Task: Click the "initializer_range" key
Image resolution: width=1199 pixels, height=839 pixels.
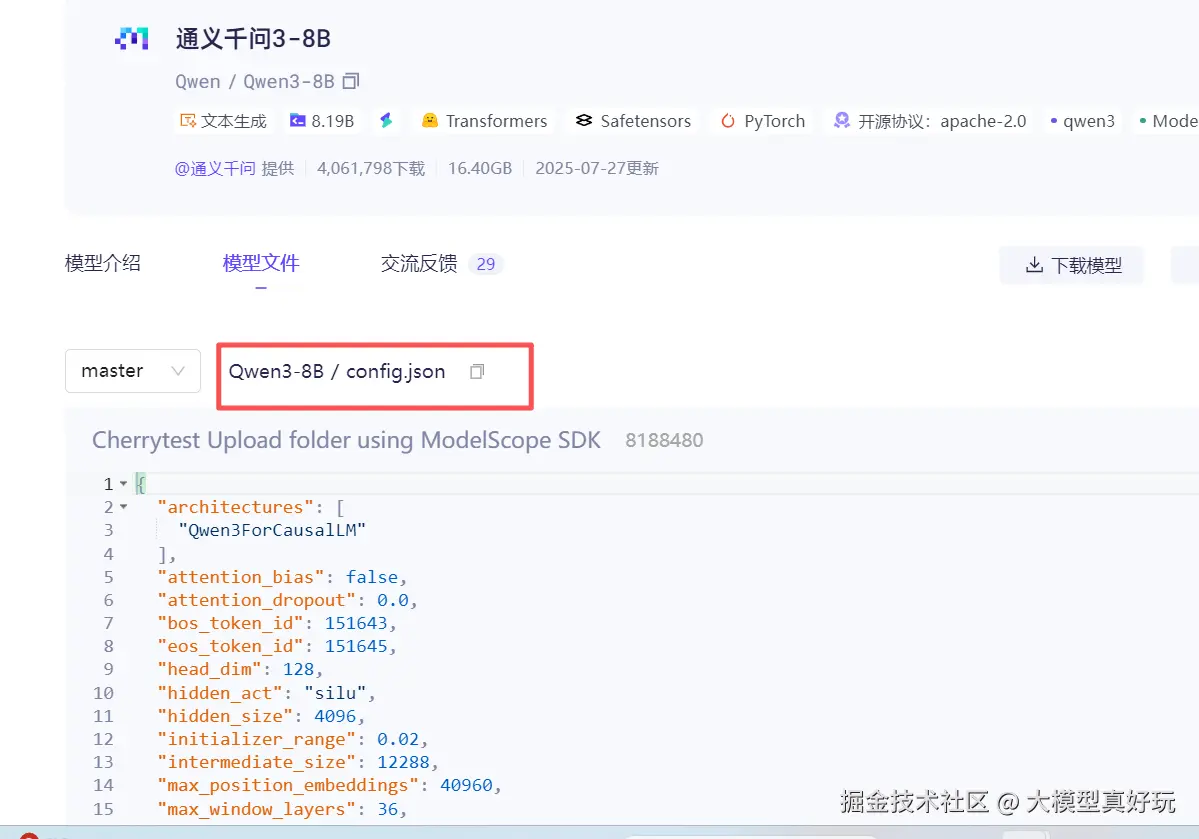Action: click(256, 739)
